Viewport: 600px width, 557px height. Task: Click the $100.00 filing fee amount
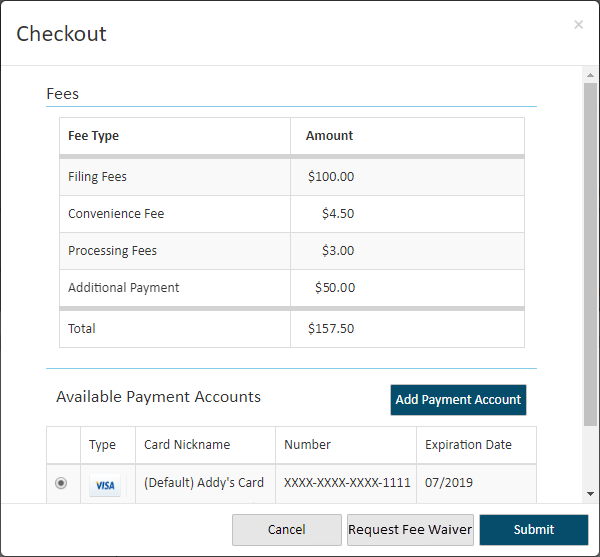pyautogui.click(x=331, y=176)
